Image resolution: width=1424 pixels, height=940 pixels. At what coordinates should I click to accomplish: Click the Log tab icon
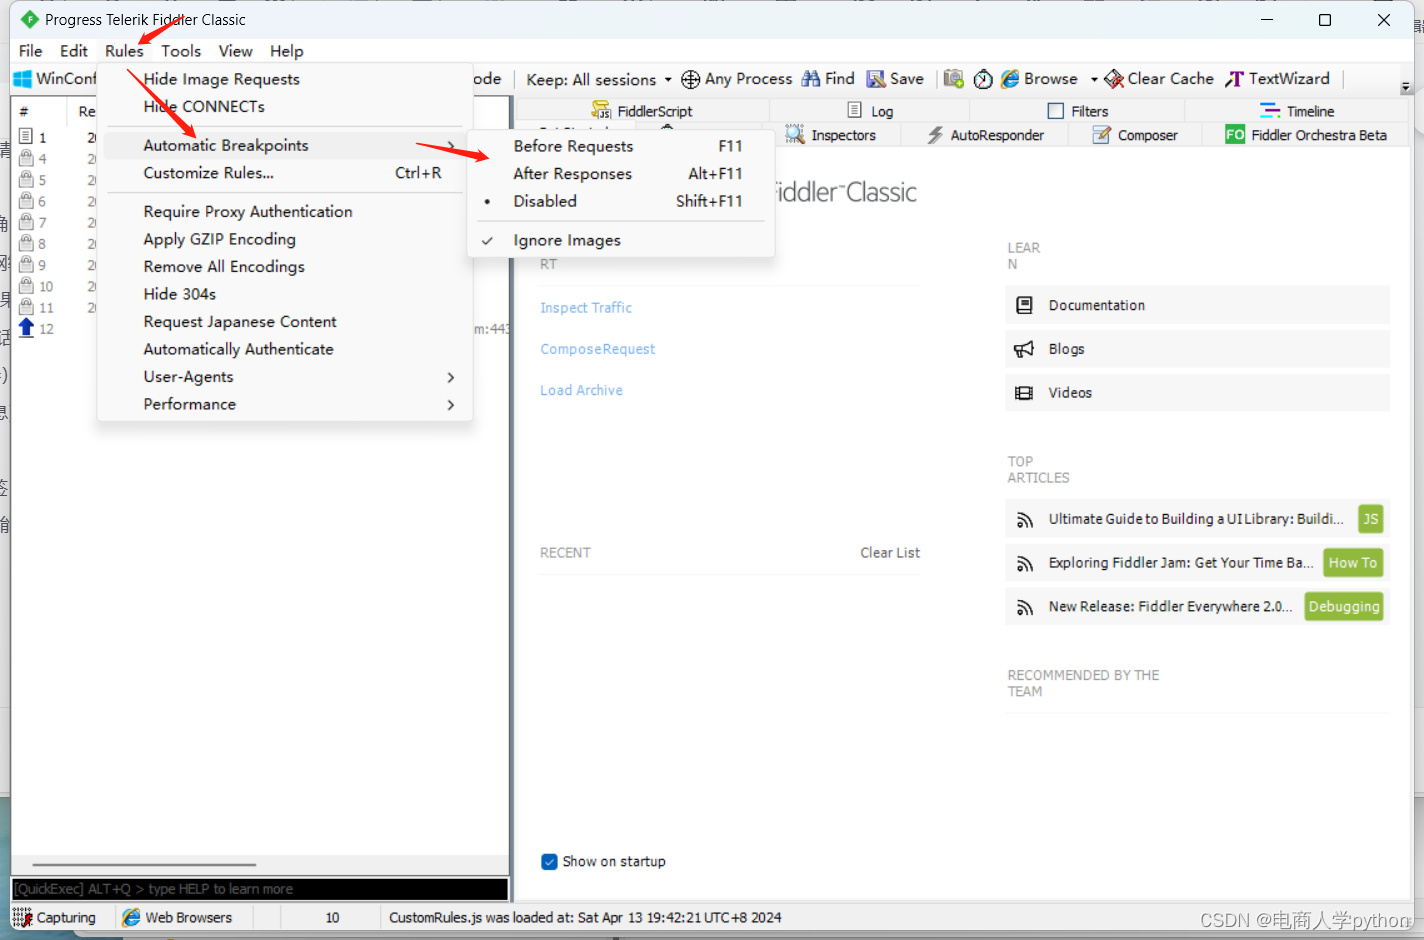pos(855,110)
